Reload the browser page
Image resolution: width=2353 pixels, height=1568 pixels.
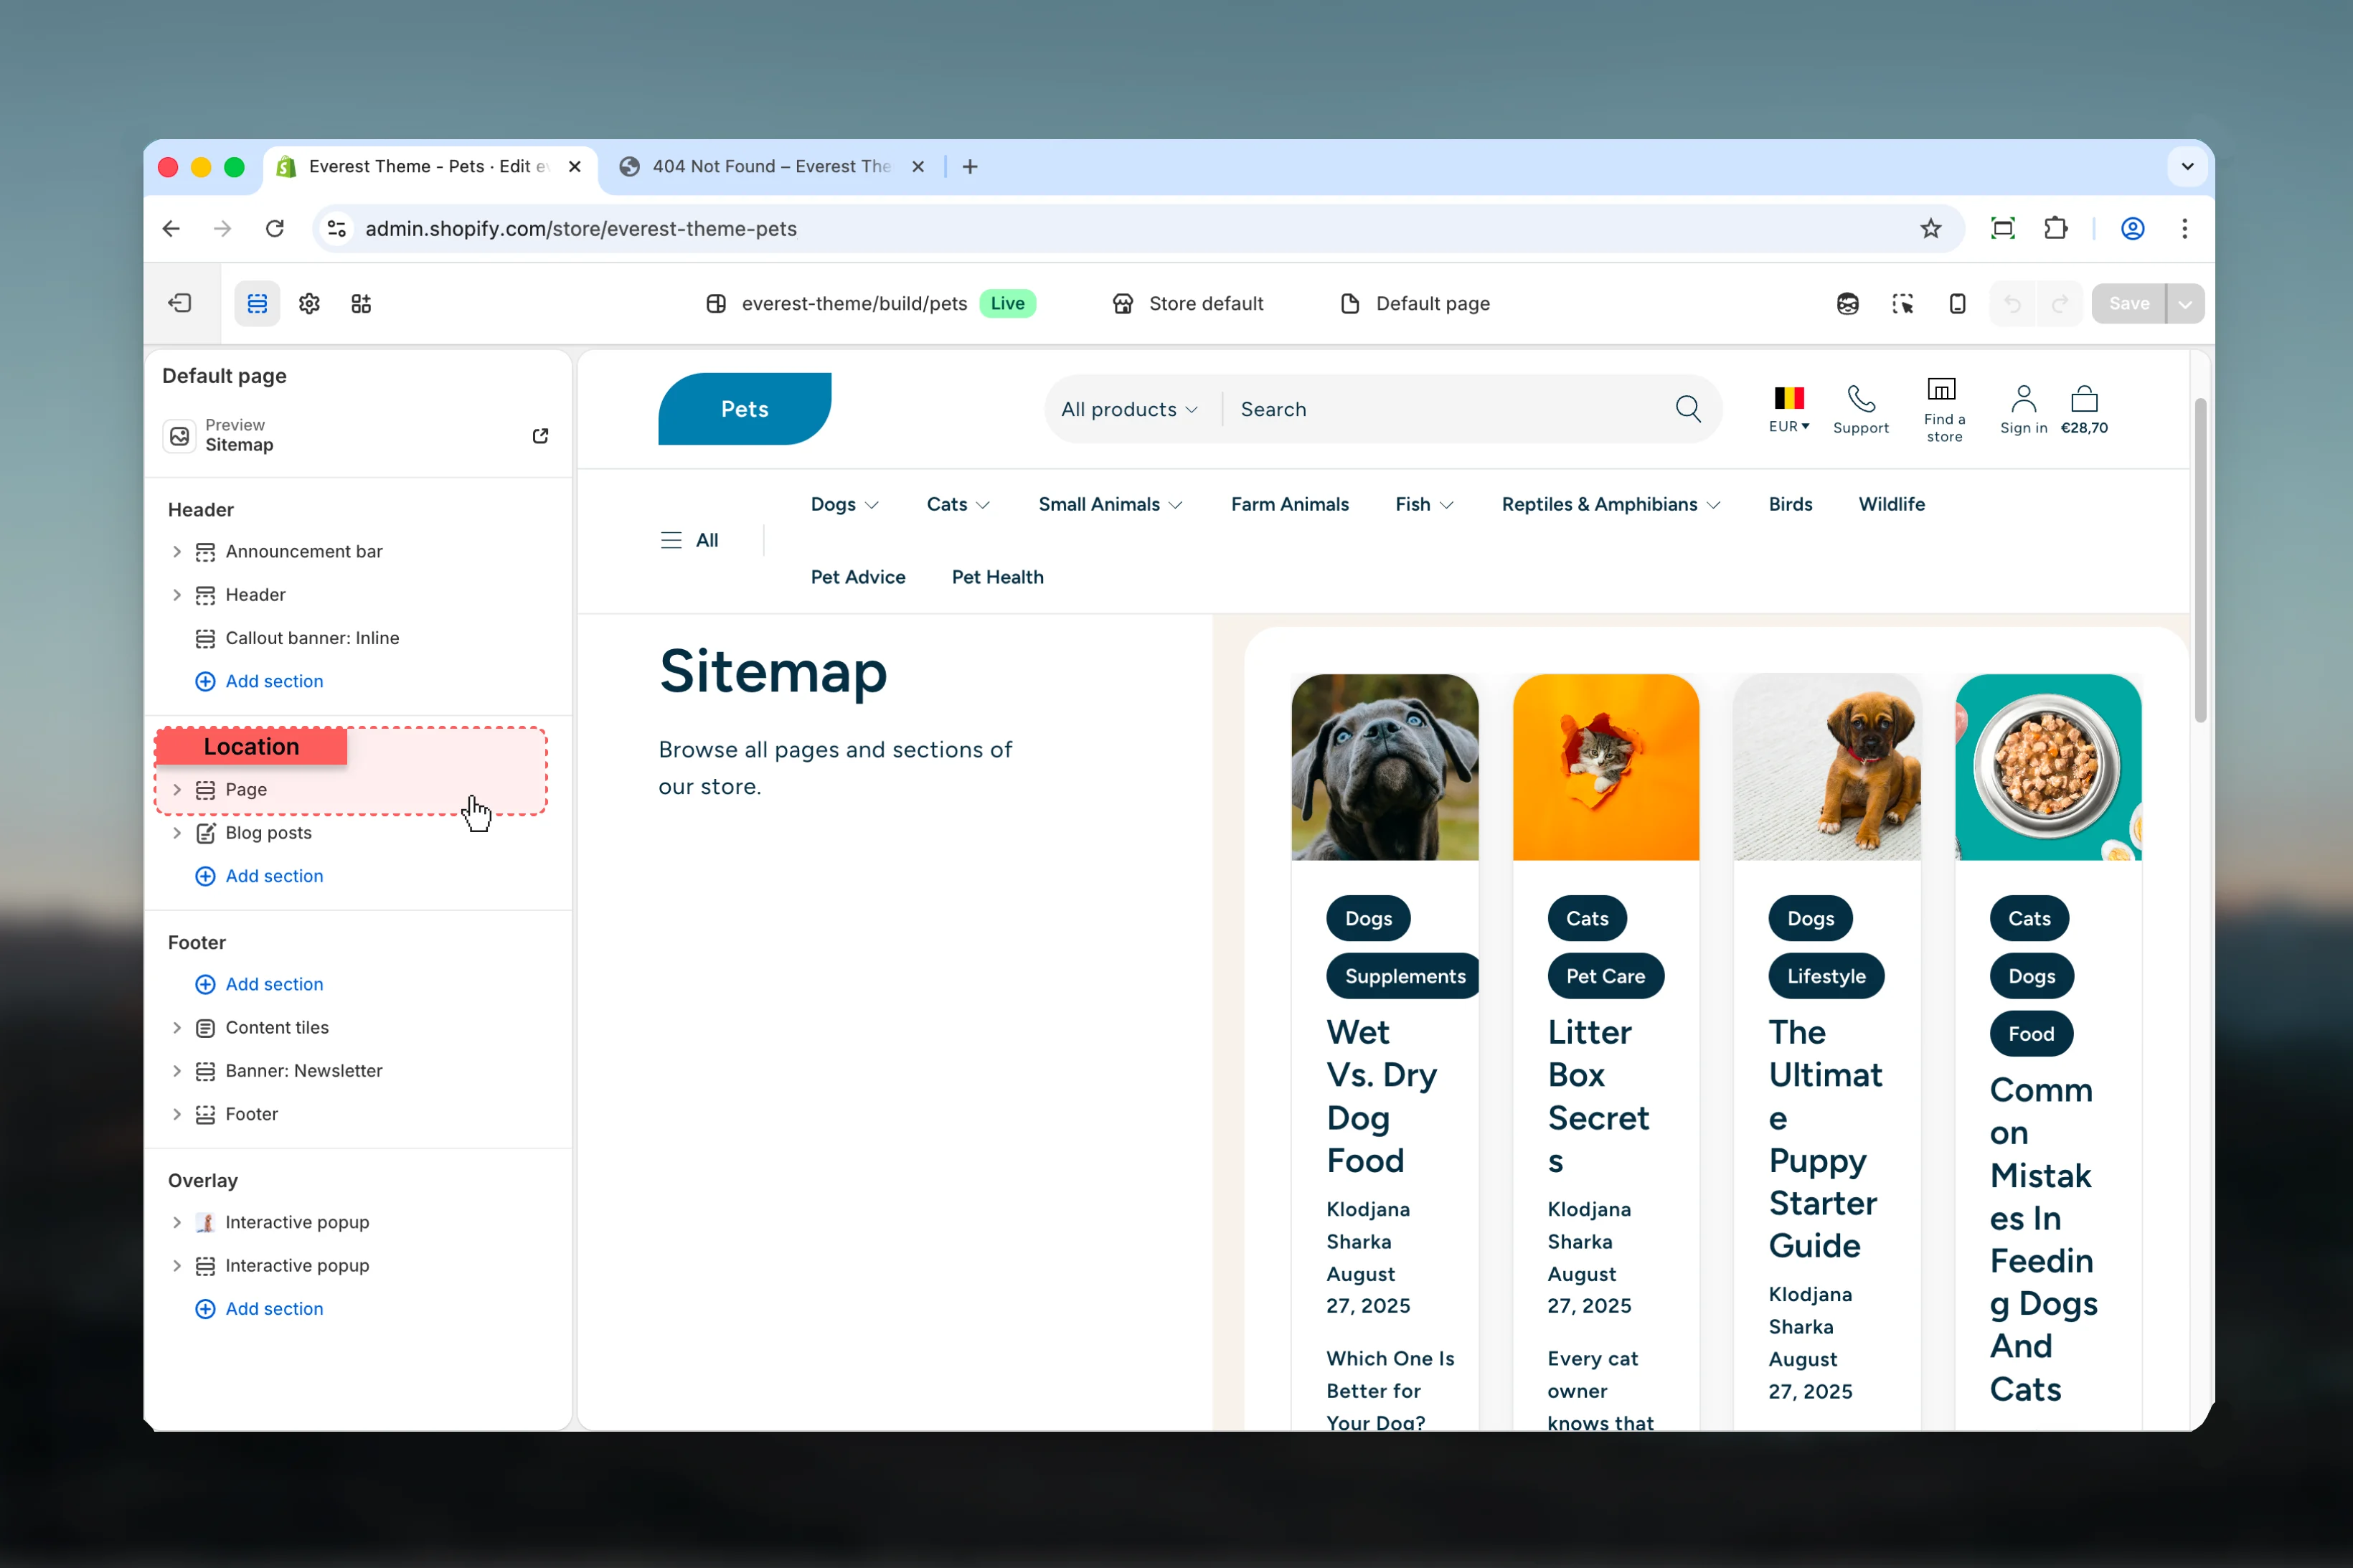[274, 228]
